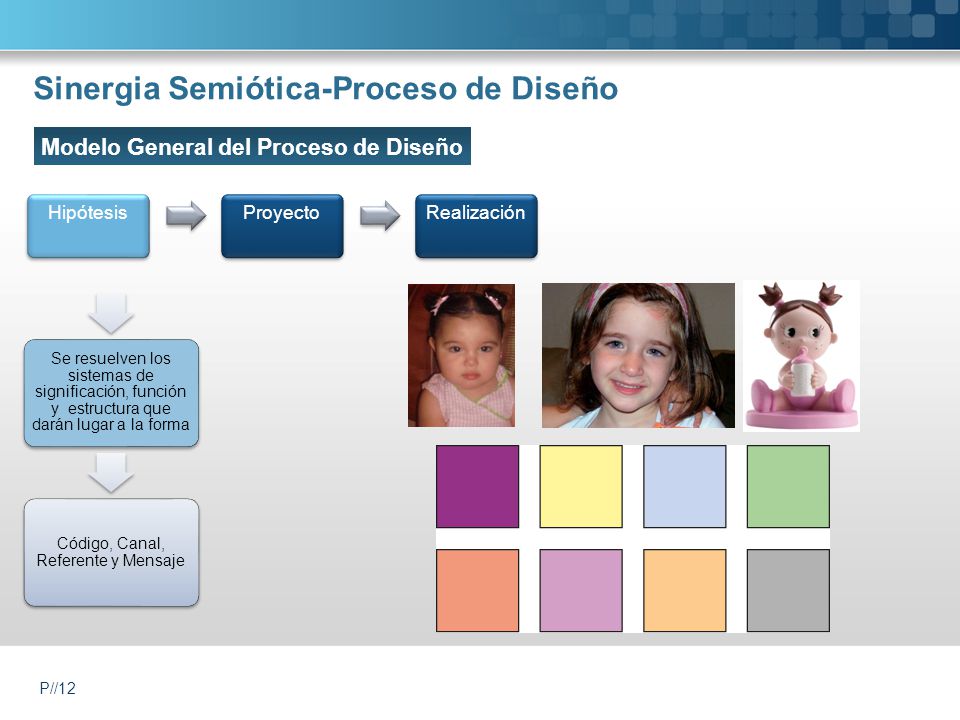Click the Proyecto process box
This screenshot has height=720, width=960.
coord(282,226)
